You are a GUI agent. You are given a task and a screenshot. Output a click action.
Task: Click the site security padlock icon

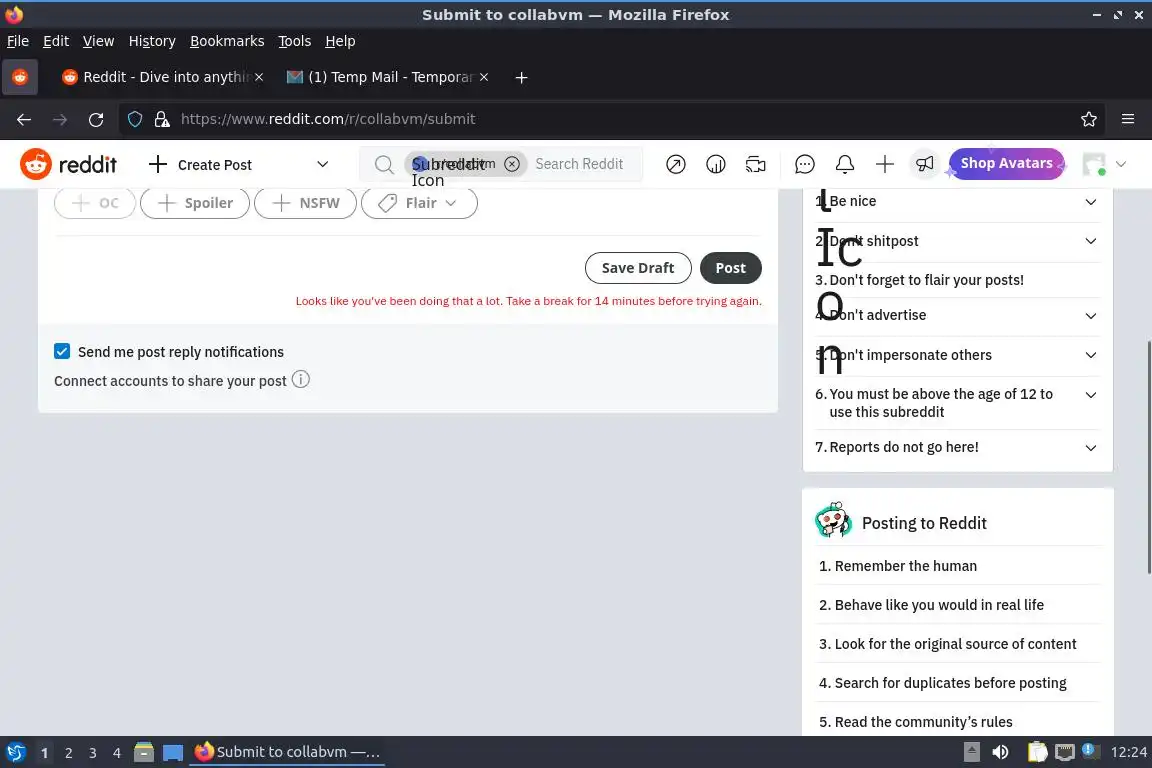click(162, 119)
